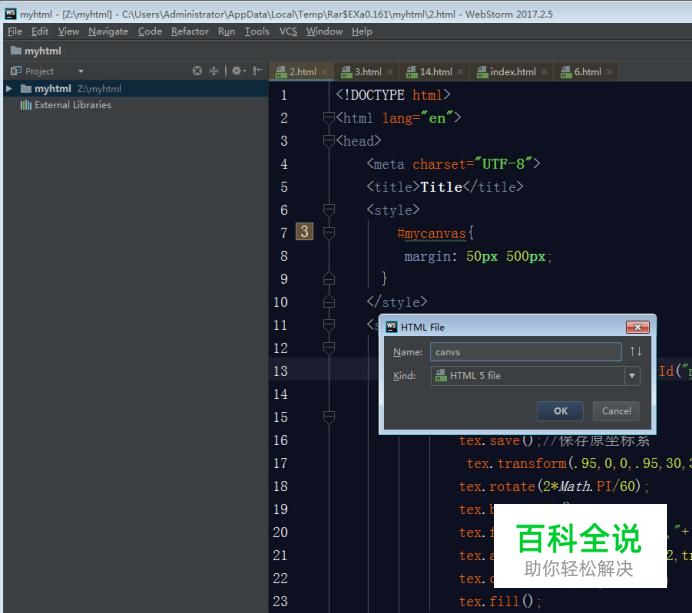Close the HTML File dialog
This screenshot has width=692, height=613.
637,327
